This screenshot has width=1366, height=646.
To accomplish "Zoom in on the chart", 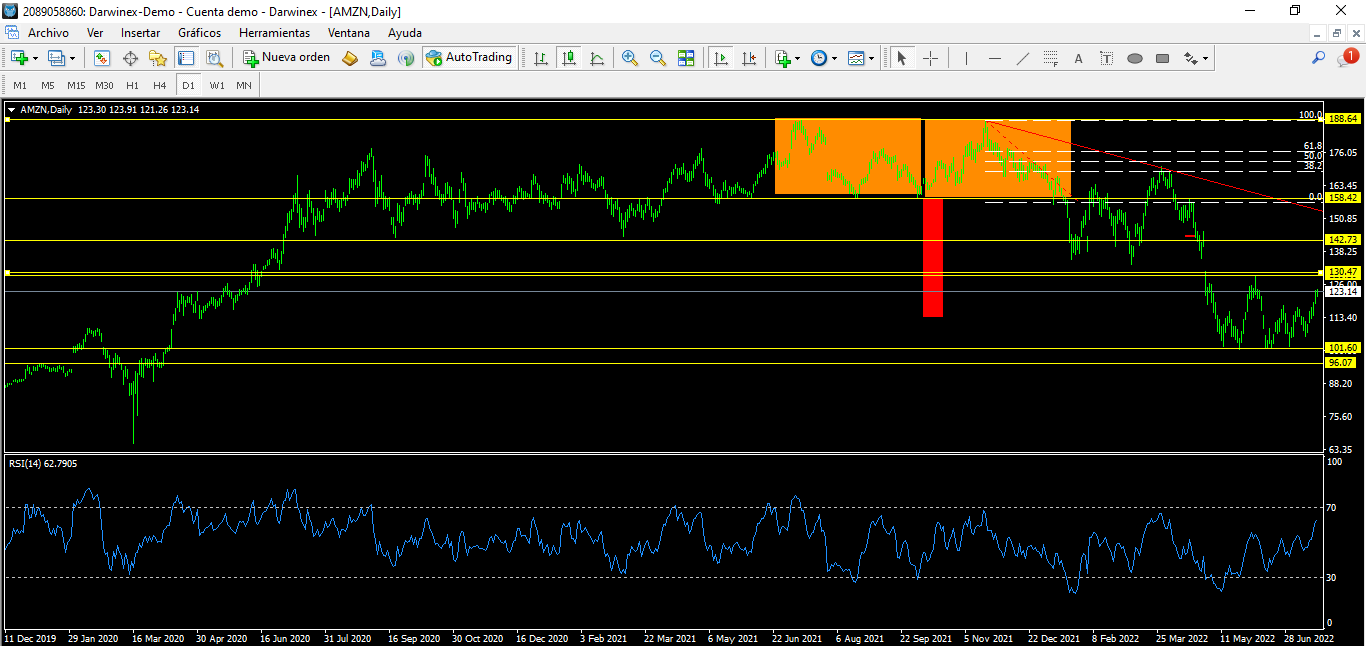I will [x=630, y=58].
